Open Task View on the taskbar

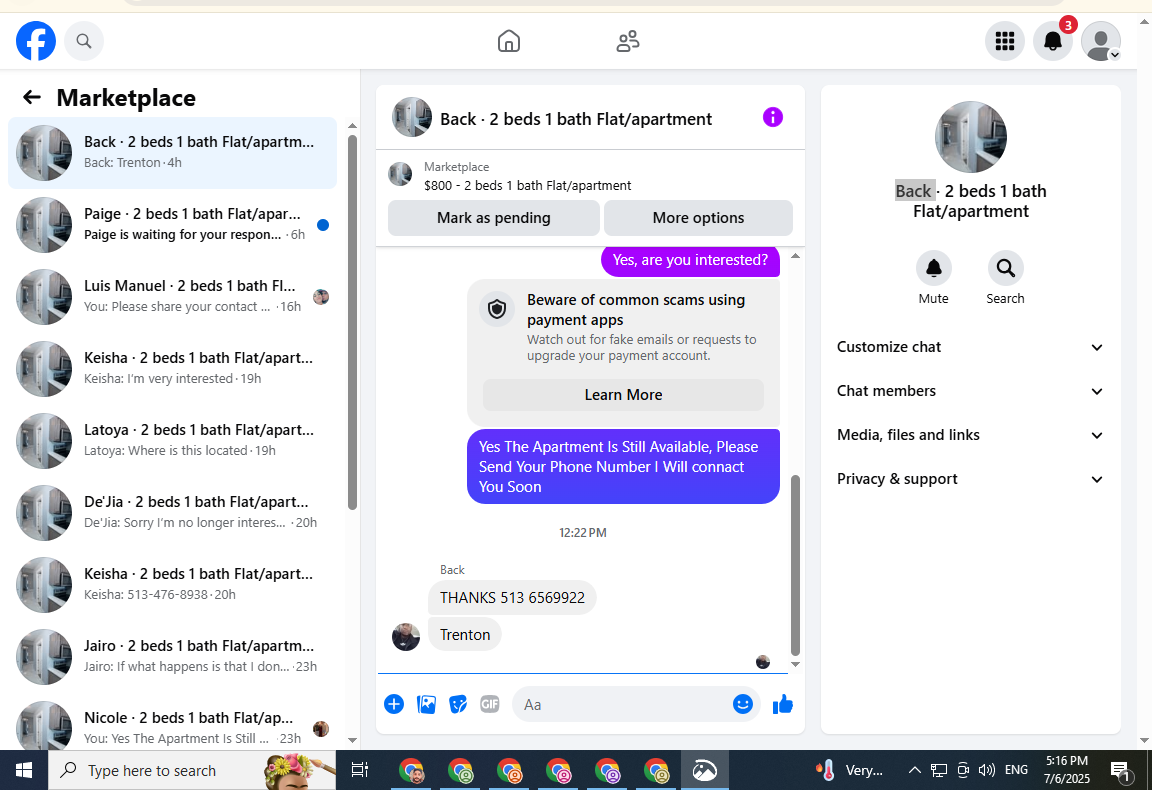point(359,770)
